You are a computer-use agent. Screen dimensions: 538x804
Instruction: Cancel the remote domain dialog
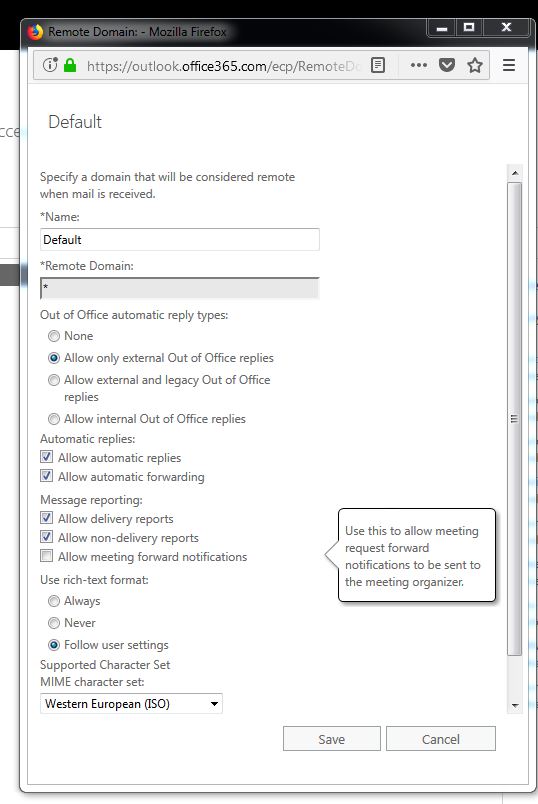point(441,739)
